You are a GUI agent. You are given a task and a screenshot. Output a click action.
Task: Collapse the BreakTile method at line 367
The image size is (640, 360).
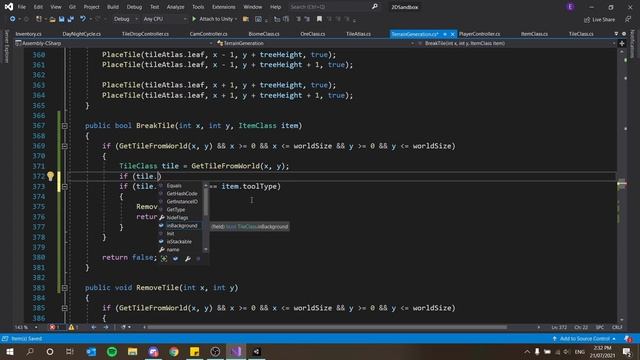point(64,126)
